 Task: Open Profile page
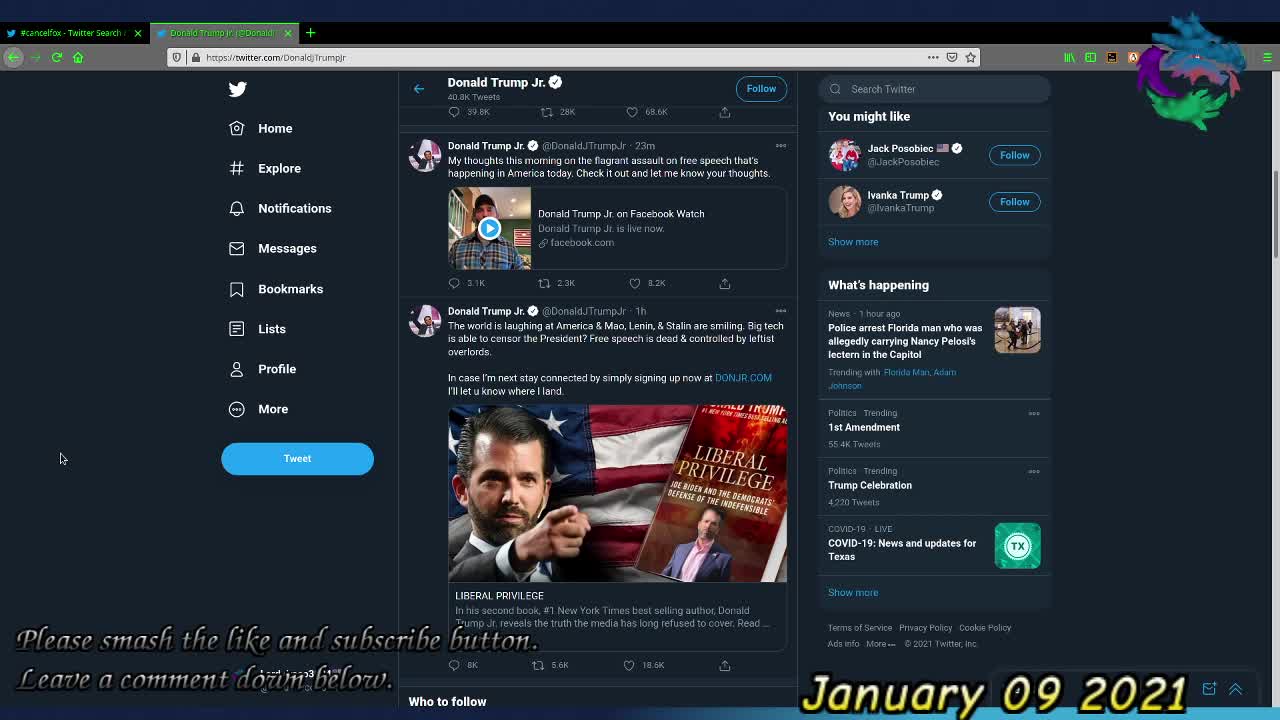pos(263,369)
